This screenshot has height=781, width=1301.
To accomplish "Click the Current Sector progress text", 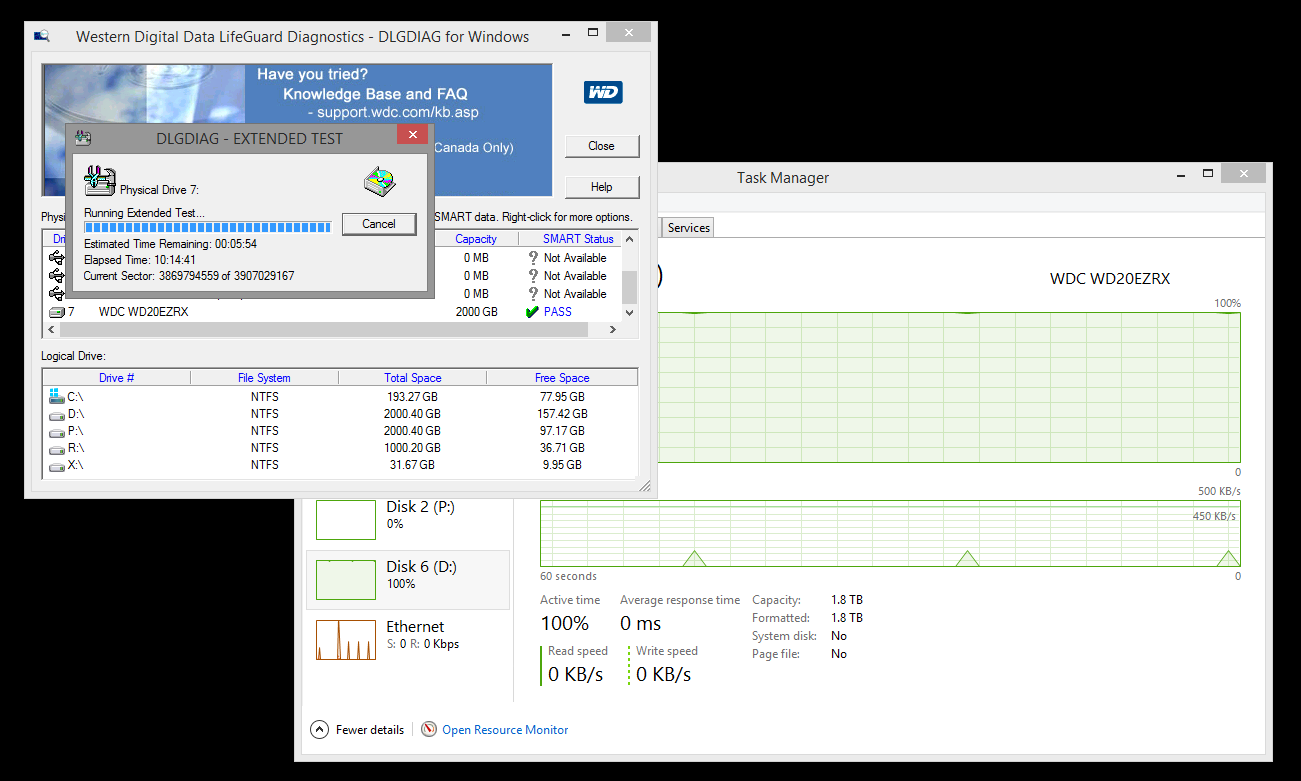I will pos(189,276).
